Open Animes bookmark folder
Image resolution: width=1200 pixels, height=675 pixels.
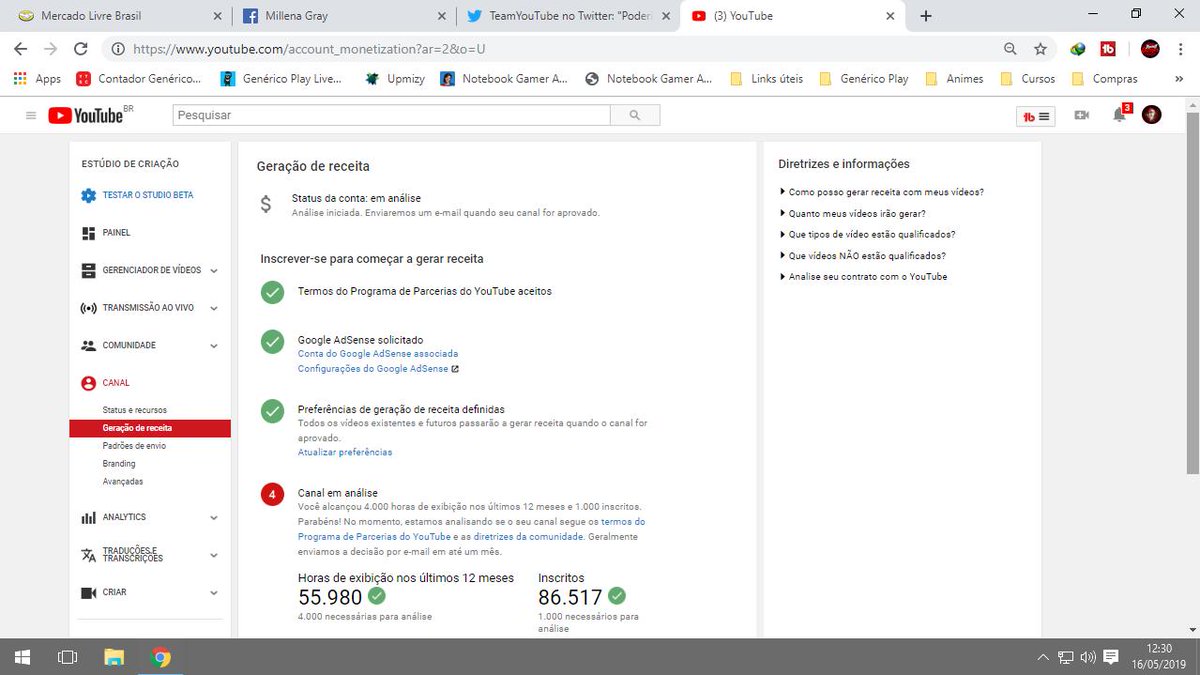tap(954, 78)
